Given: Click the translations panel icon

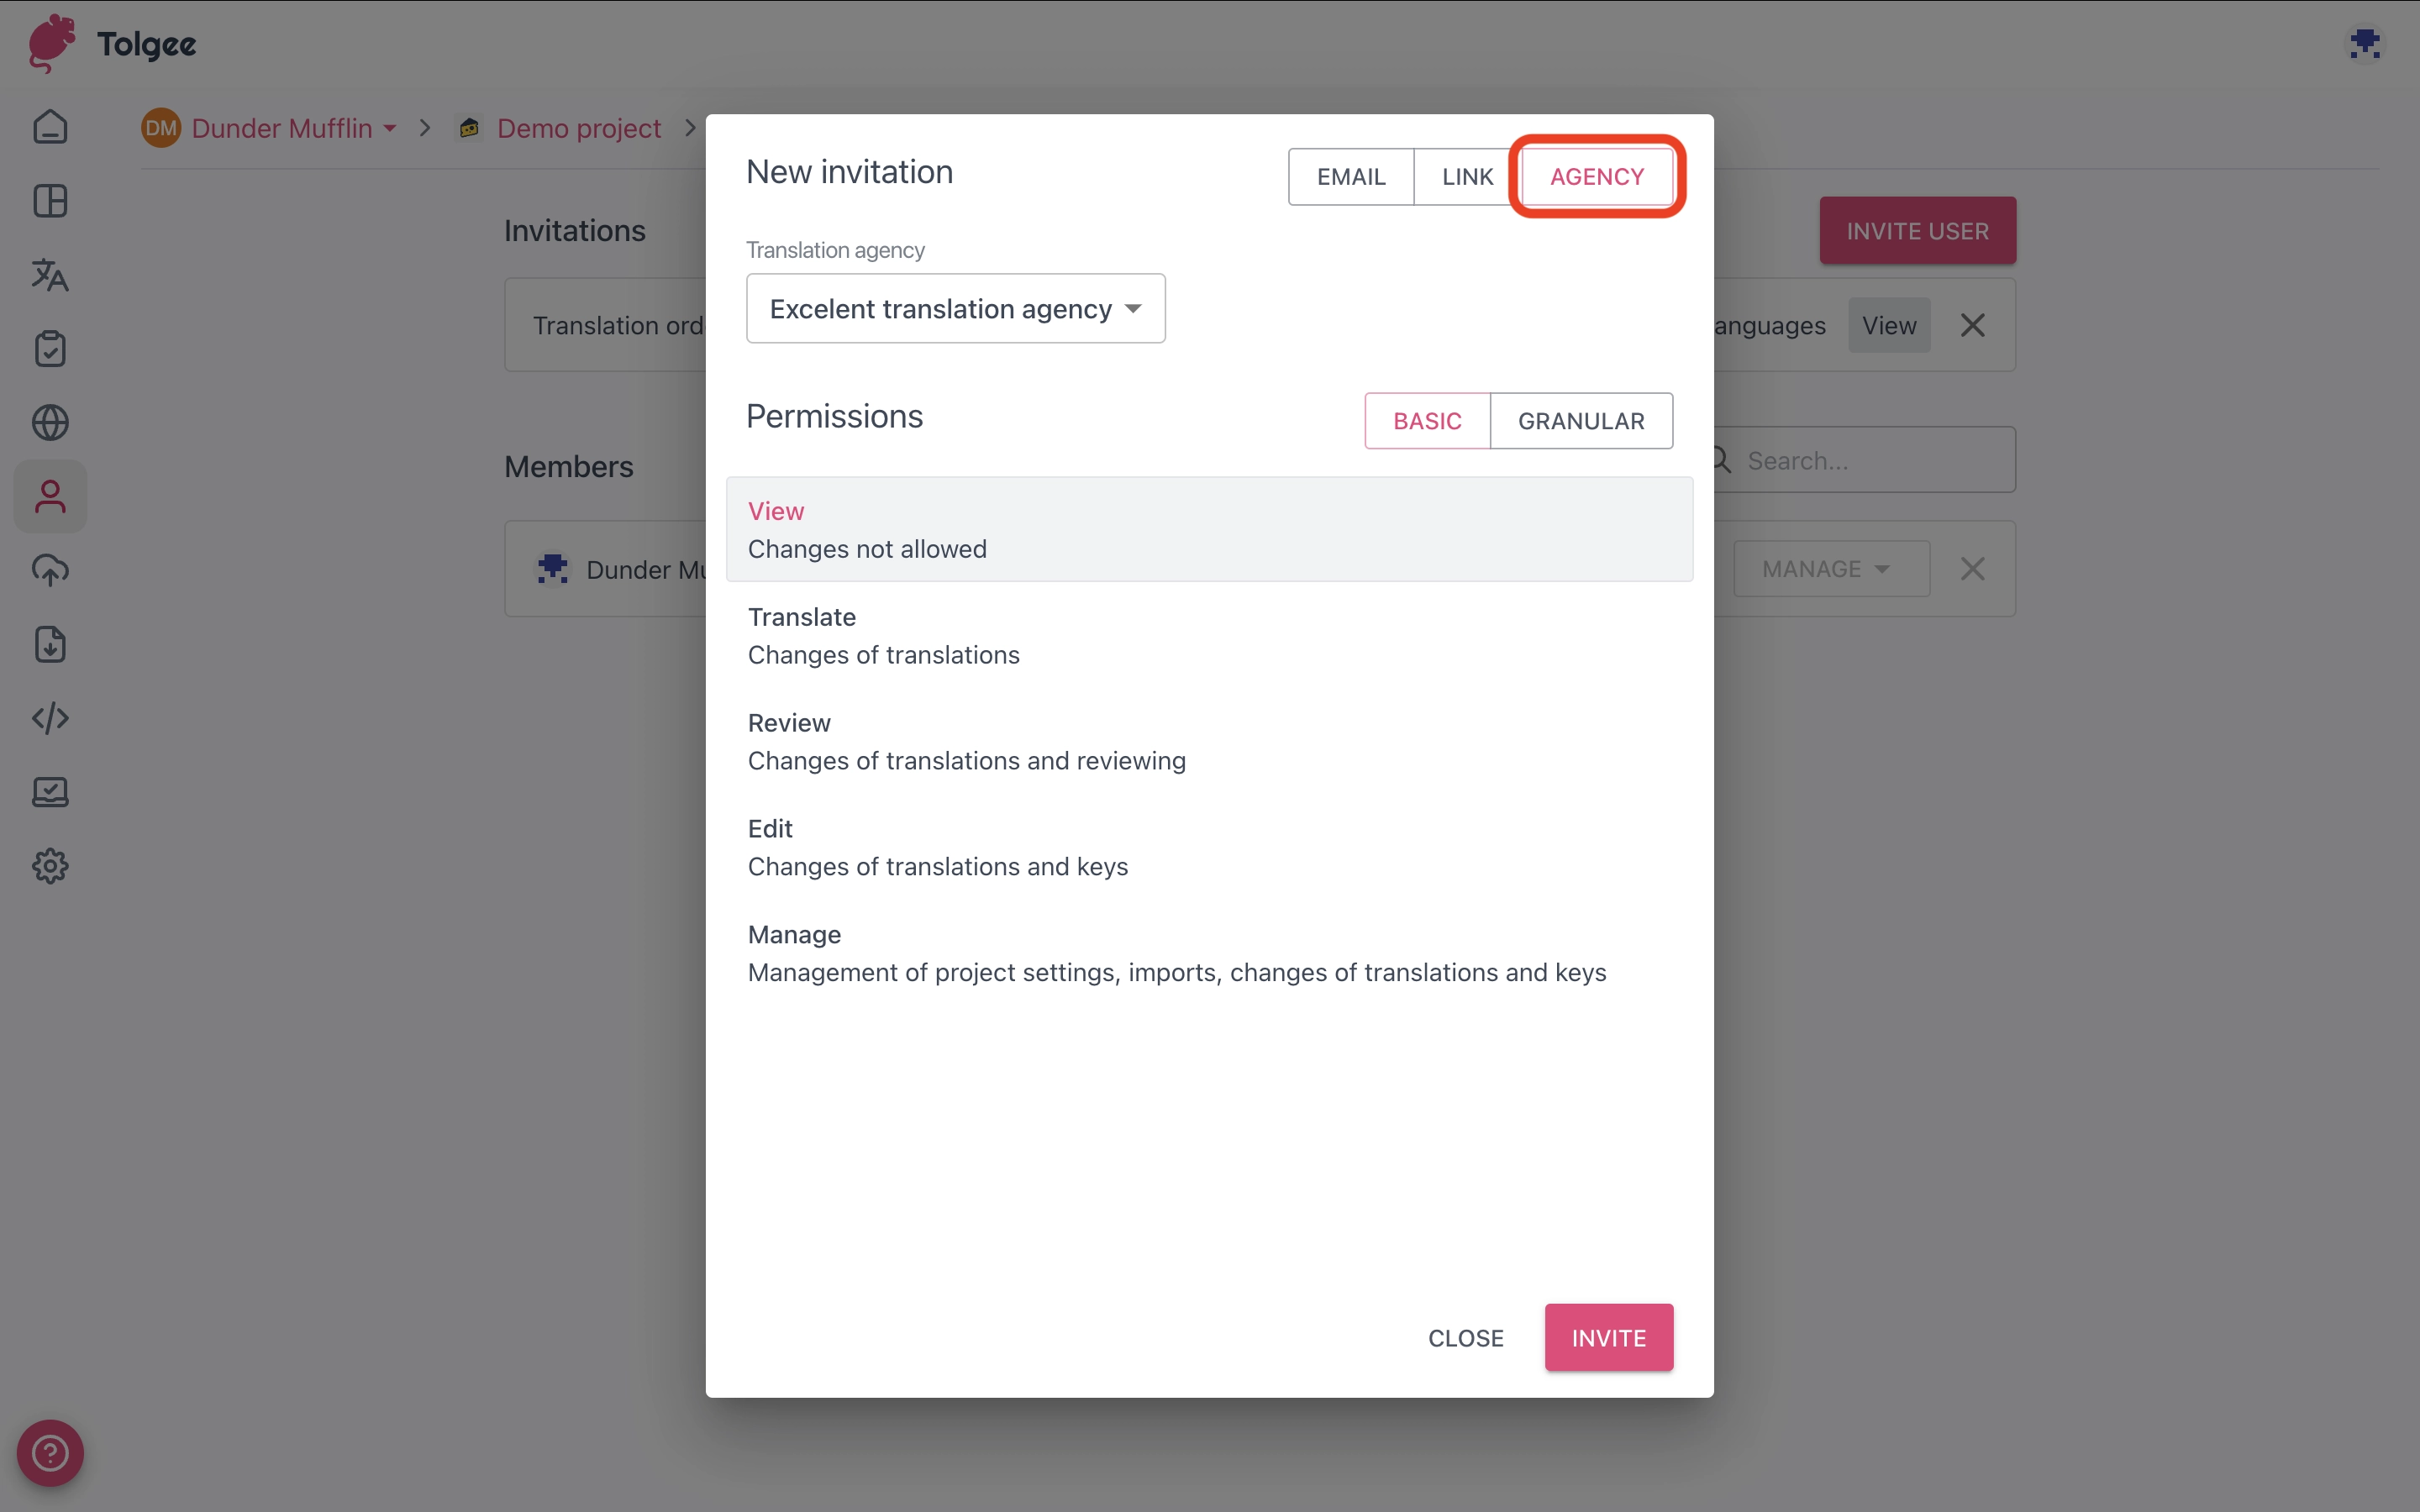Looking at the screenshot, I should [x=49, y=274].
